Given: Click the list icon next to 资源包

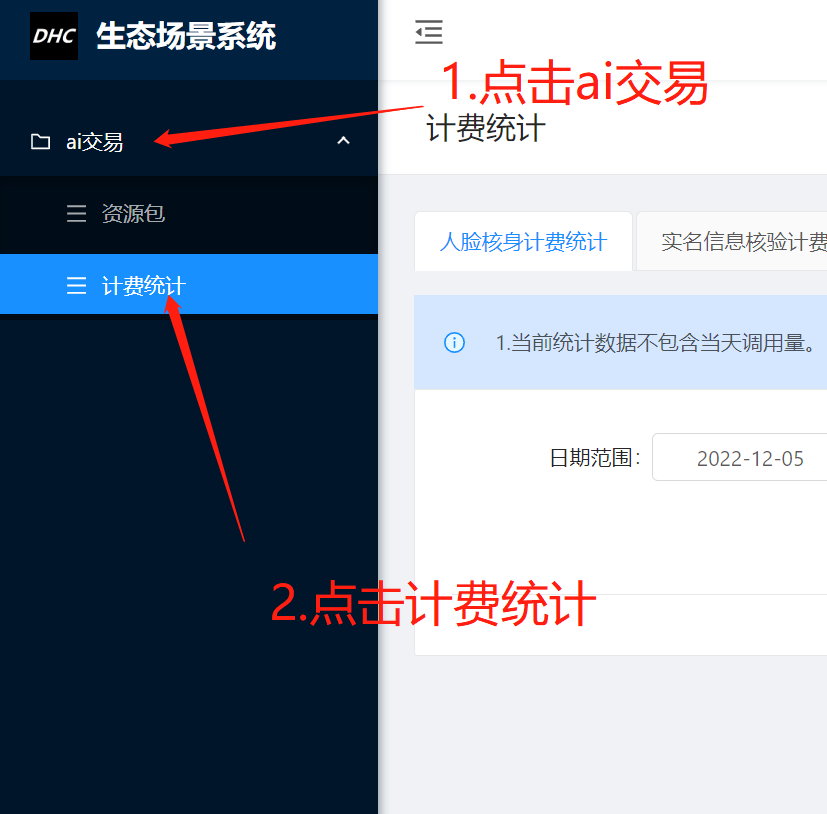Looking at the screenshot, I should pos(76,214).
